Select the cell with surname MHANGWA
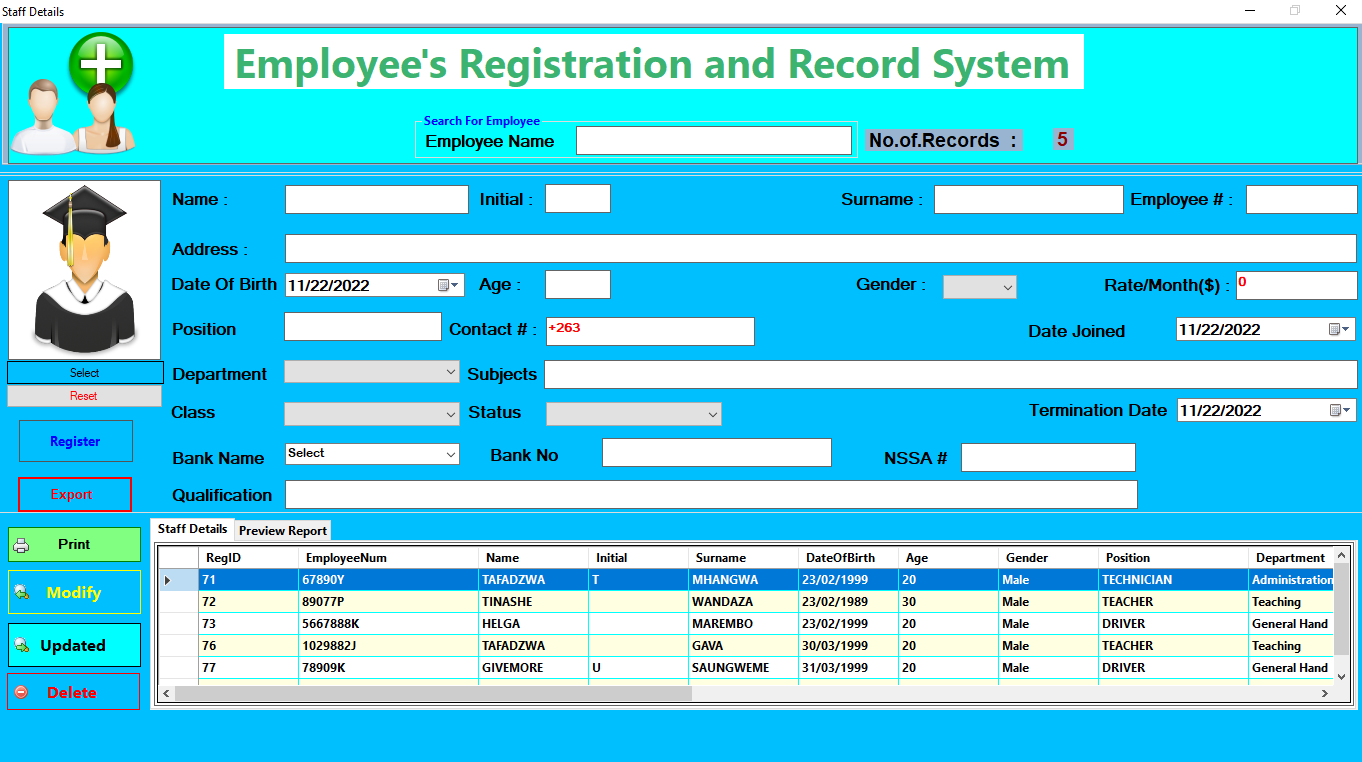This screenshot has height=762, width=1362. 743,580
